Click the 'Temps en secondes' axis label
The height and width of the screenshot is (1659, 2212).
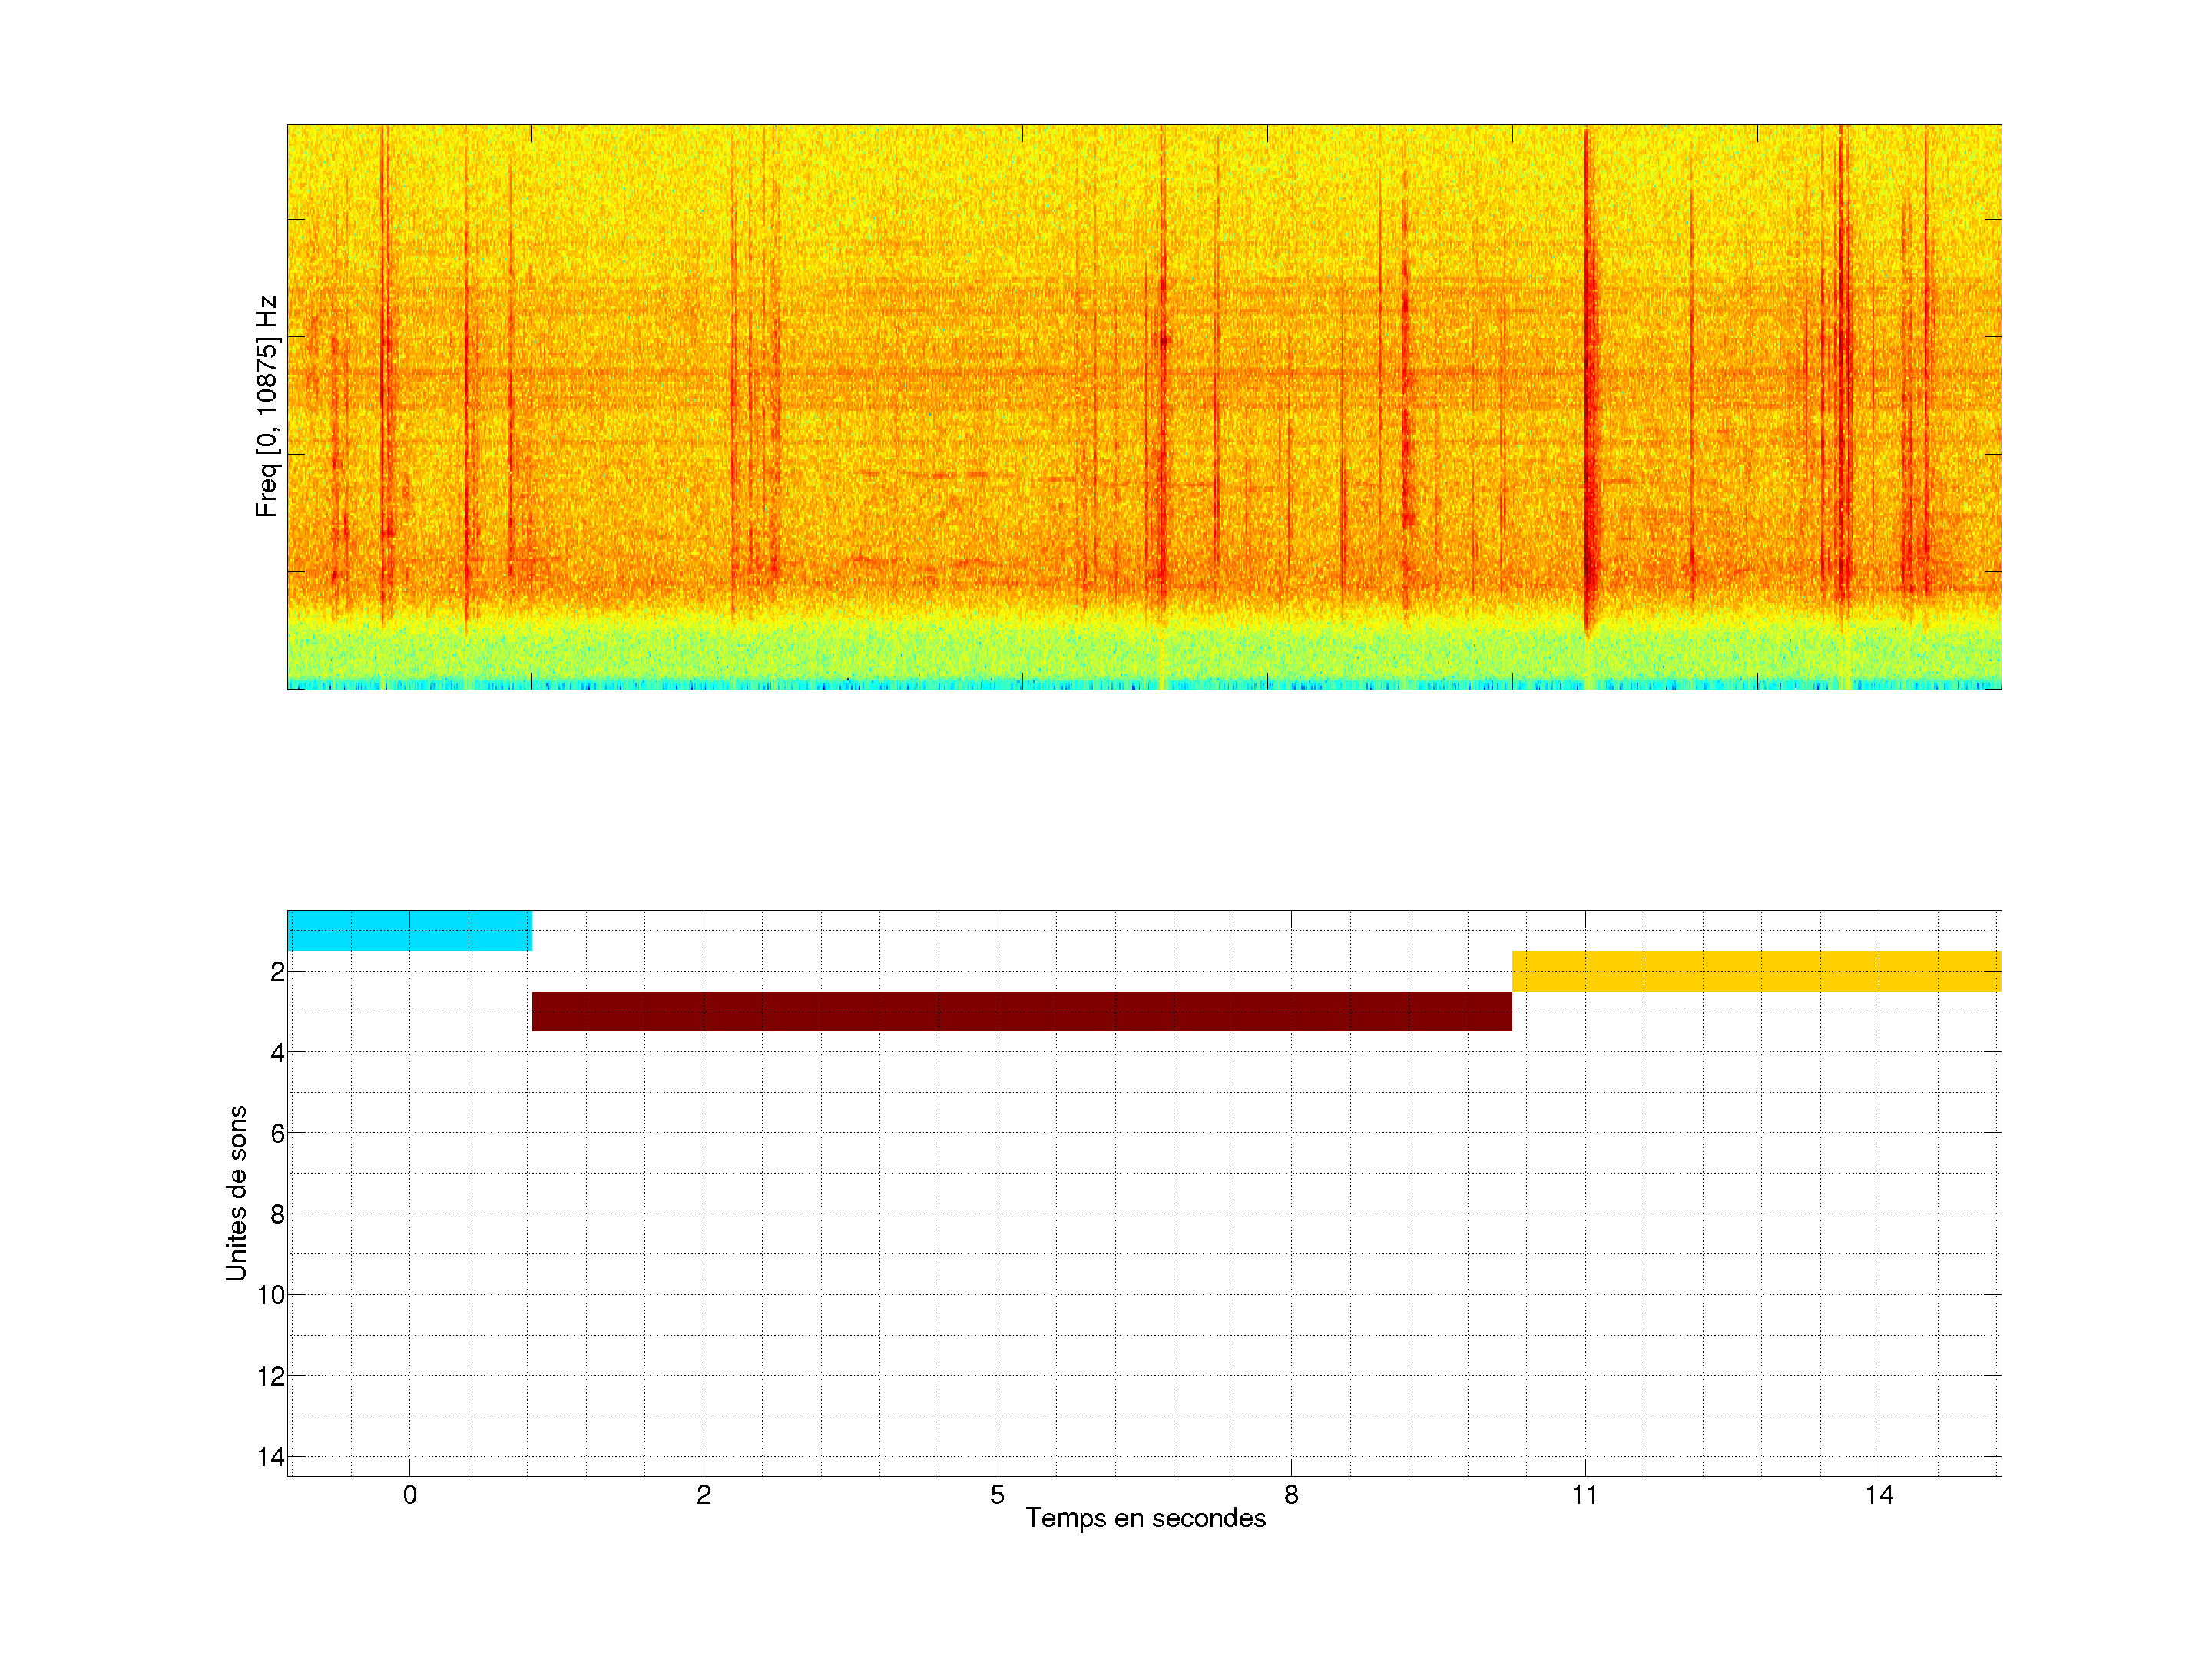1145,1518
